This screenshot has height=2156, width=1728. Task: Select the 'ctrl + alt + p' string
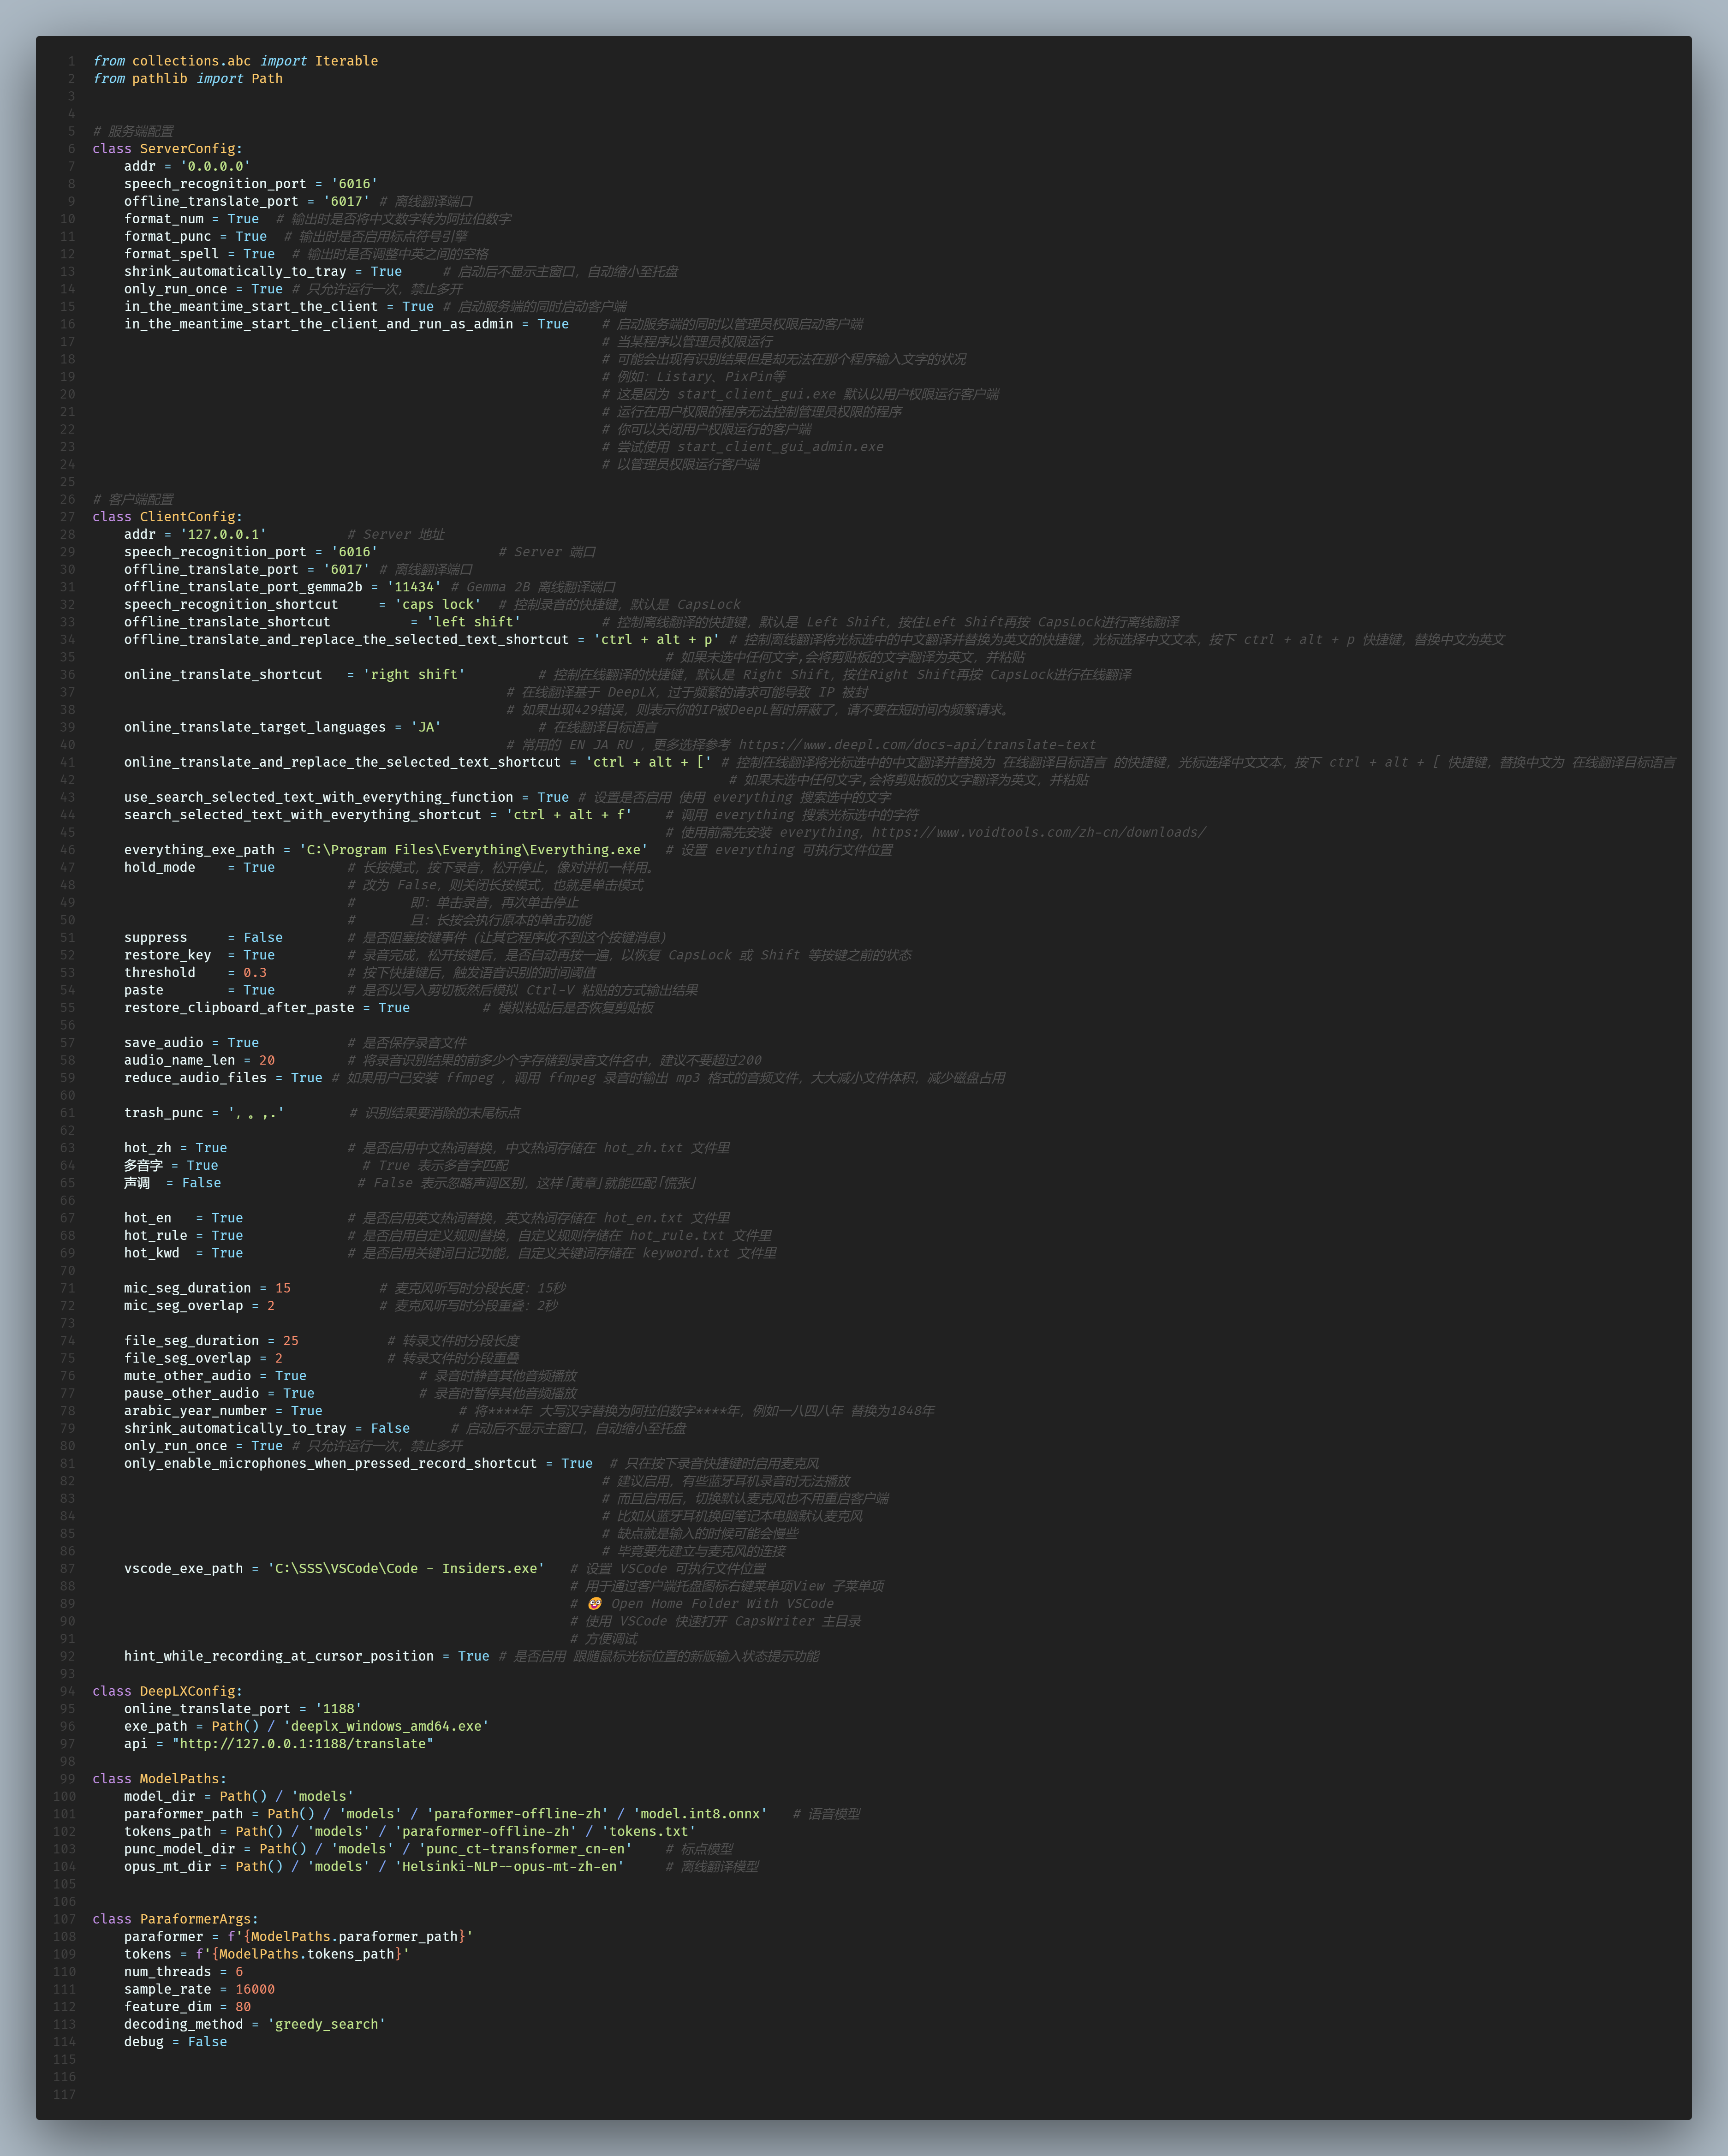pos(657,640)
